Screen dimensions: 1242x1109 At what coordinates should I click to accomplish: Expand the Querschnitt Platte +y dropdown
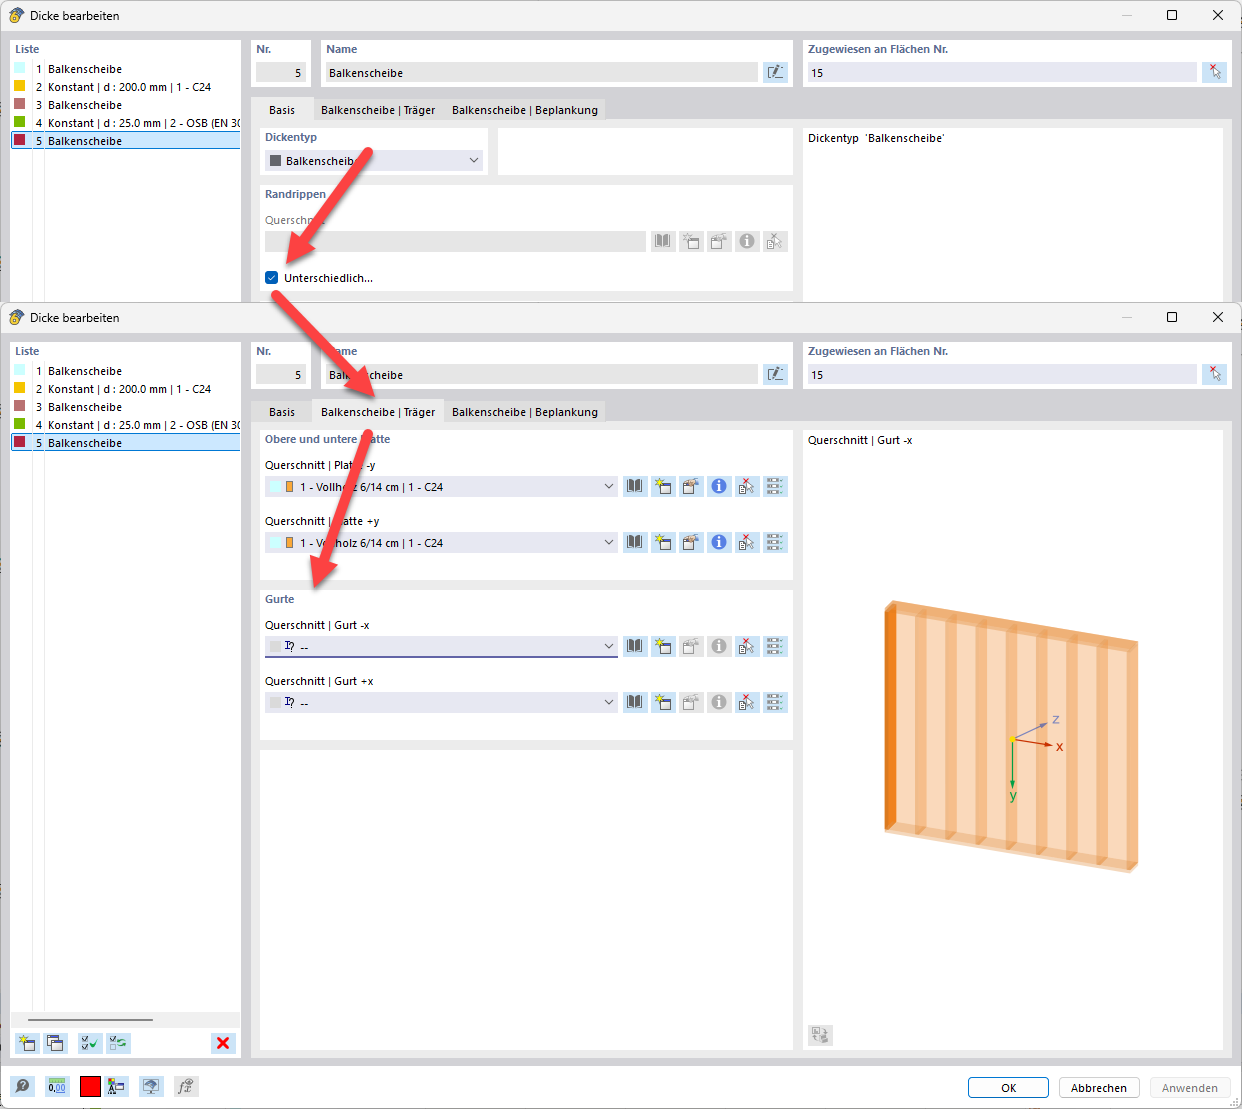(x=609, y=542)
